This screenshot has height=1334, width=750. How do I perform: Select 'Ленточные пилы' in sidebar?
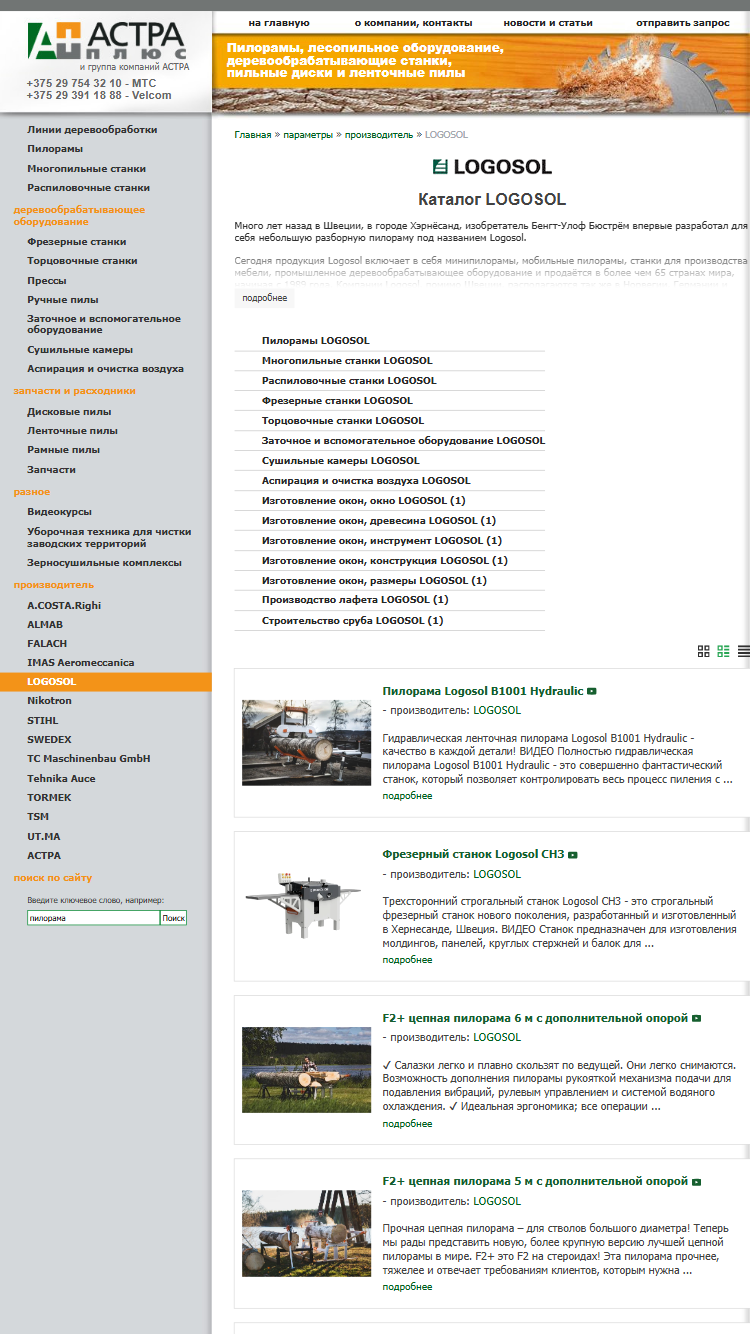point(72,431)
